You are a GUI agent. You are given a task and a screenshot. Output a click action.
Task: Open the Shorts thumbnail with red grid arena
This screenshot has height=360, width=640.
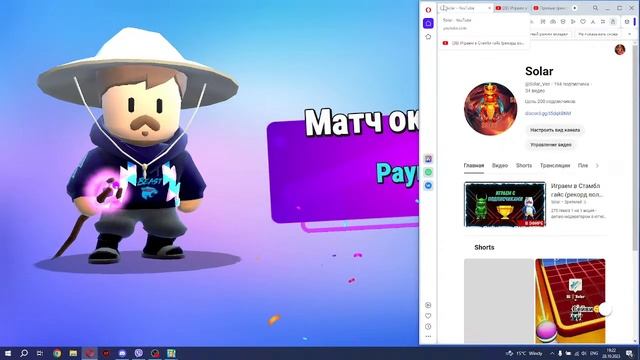(x=570, y=301)
